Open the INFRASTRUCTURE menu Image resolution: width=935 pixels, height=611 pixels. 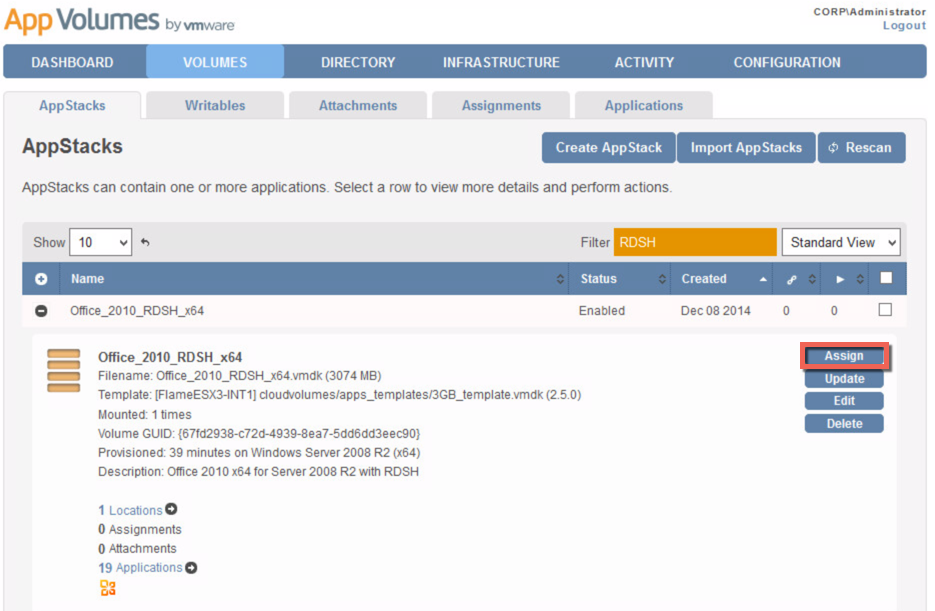click(x=501, y=62)
